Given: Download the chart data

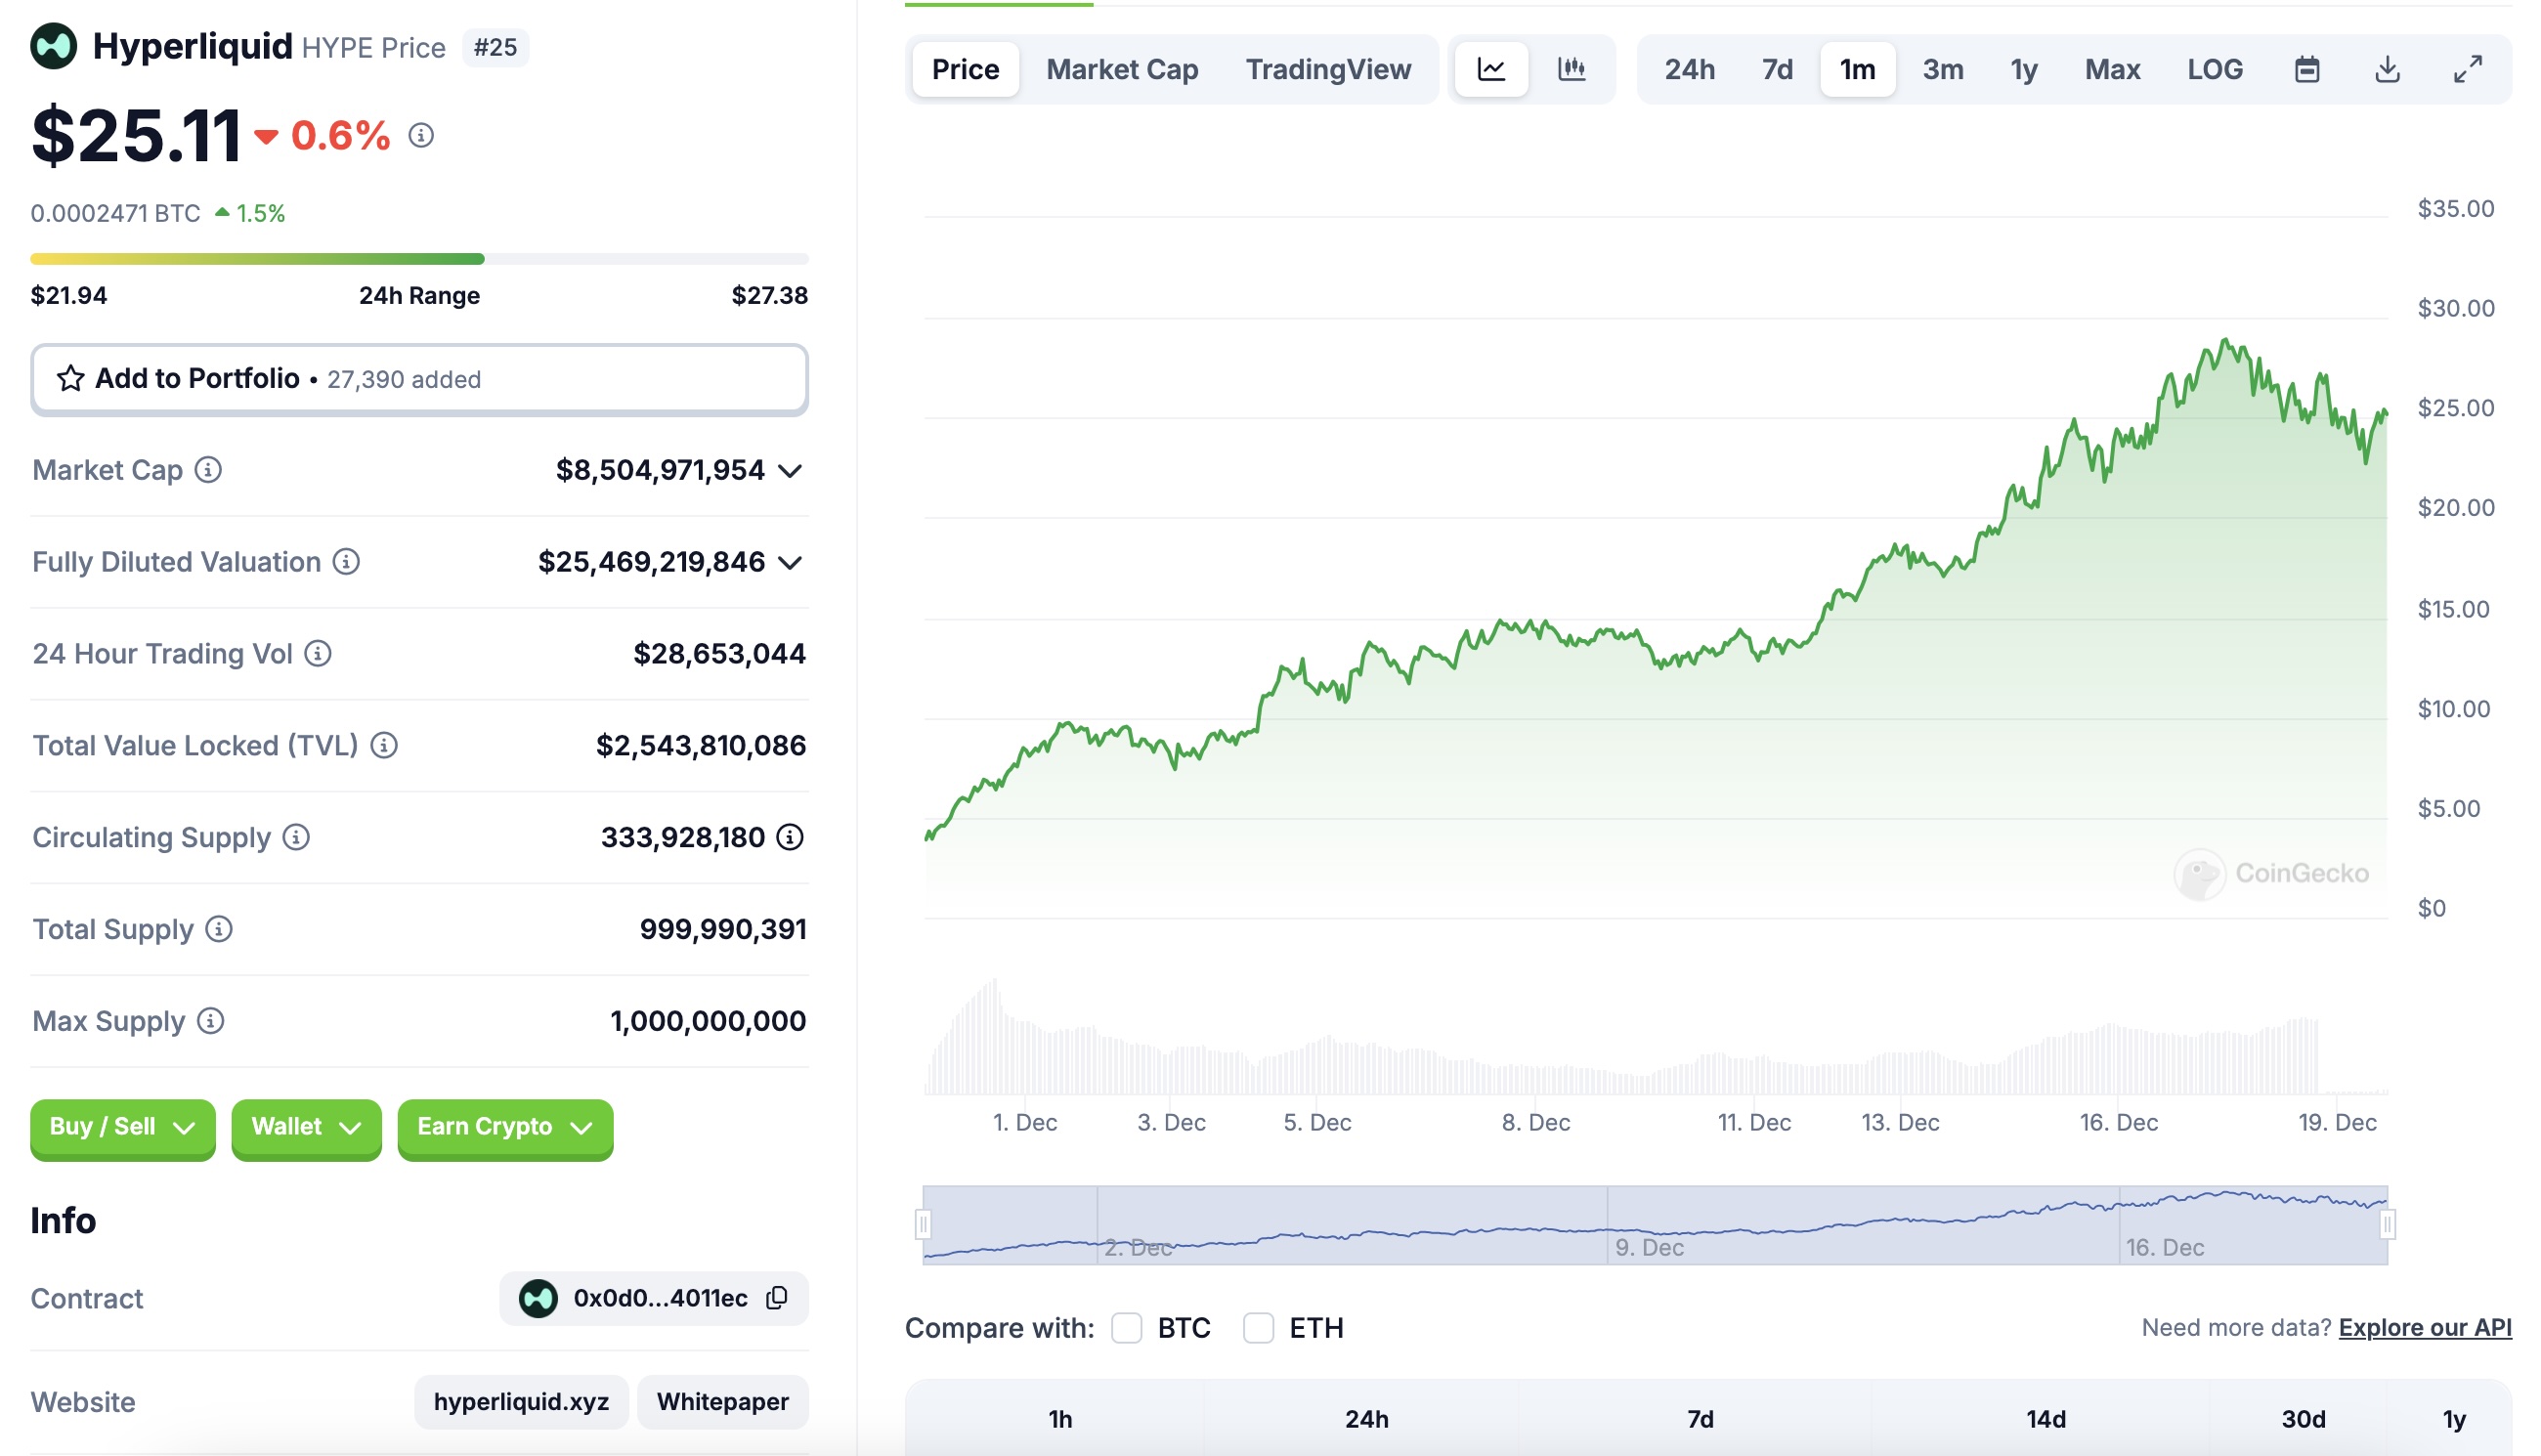Looking at the screenshot, I should coord(2387,69).
